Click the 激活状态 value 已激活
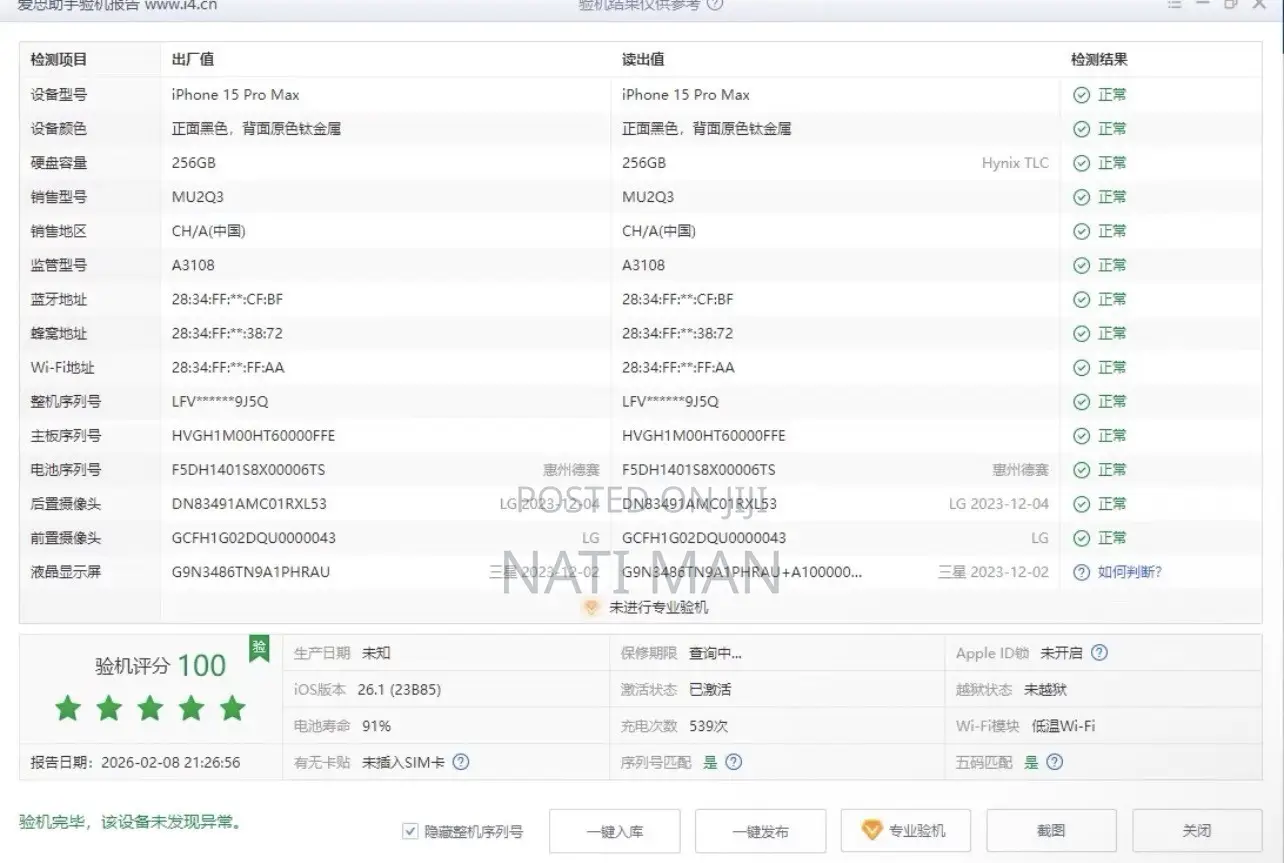 coord(710,689)
